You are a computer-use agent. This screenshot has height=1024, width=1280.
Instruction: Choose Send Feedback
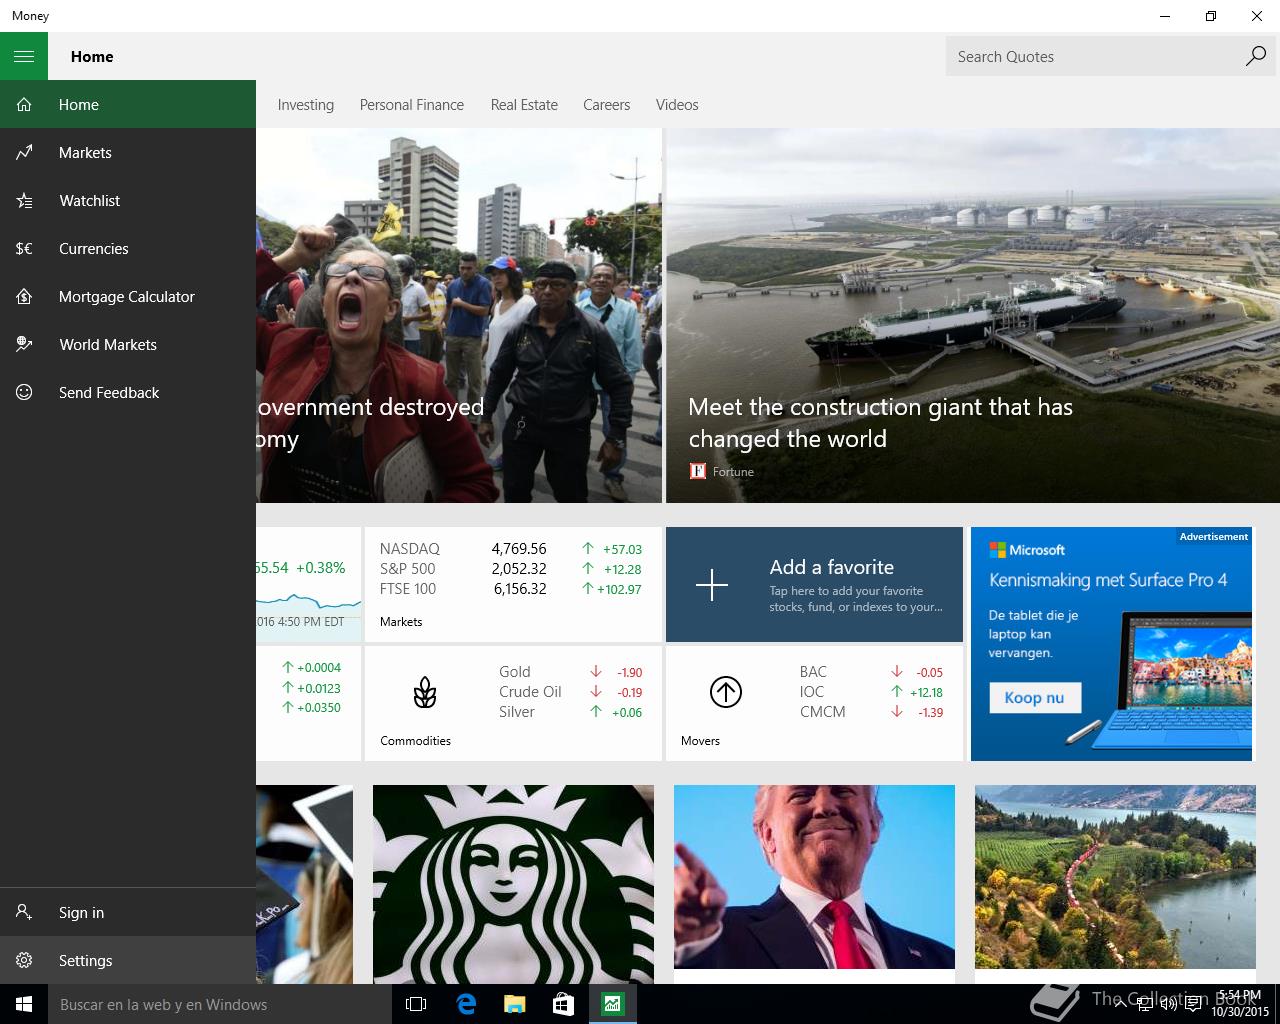[x=128, y=392]
